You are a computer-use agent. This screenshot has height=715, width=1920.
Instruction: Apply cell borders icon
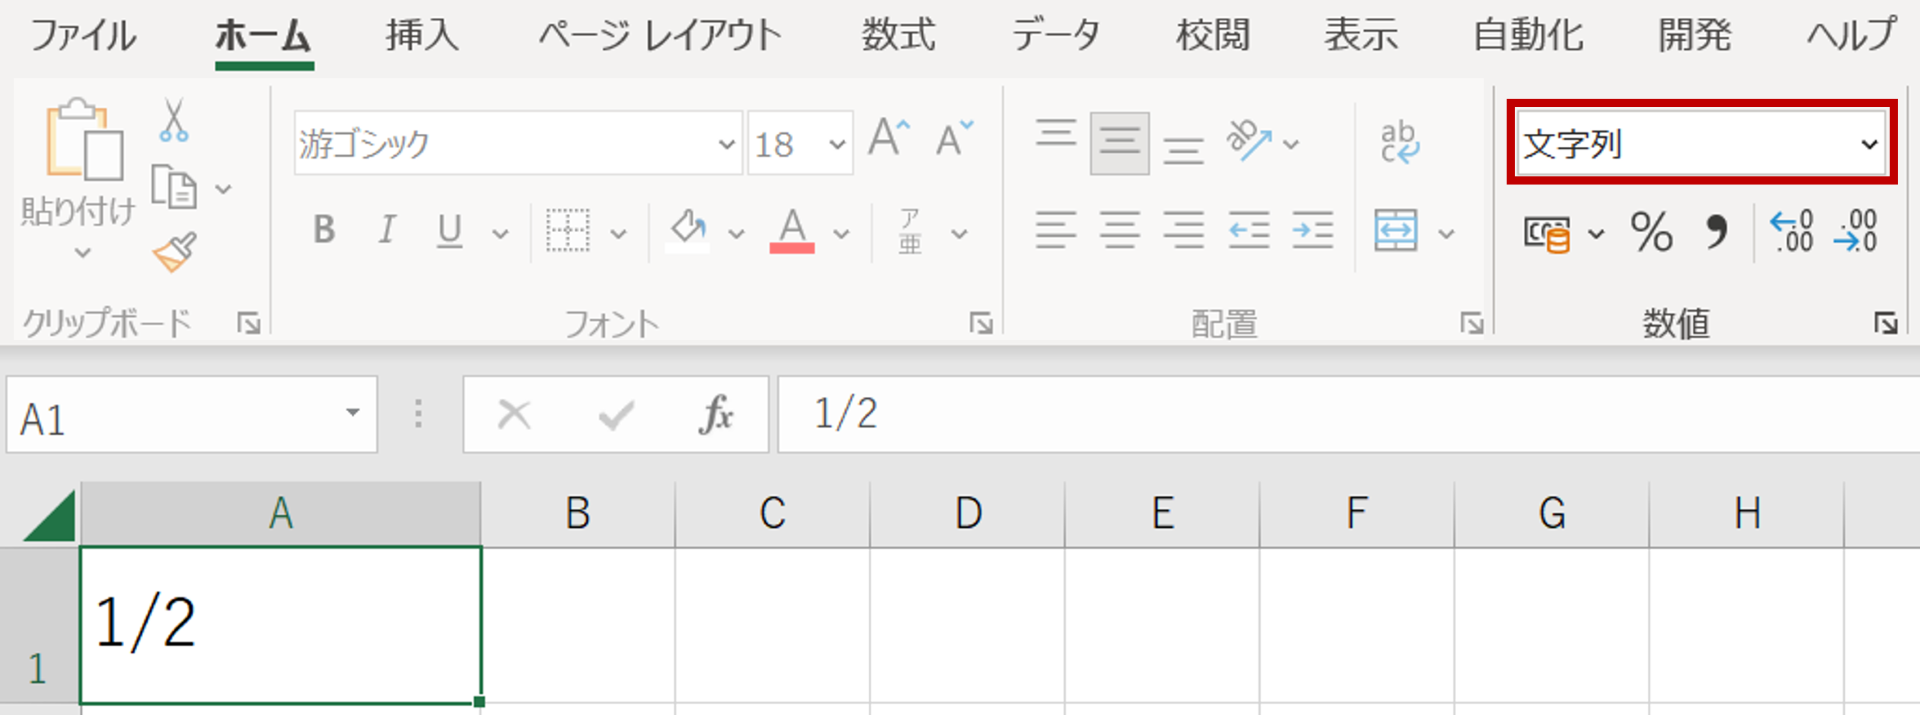click(x=568, y=231)
